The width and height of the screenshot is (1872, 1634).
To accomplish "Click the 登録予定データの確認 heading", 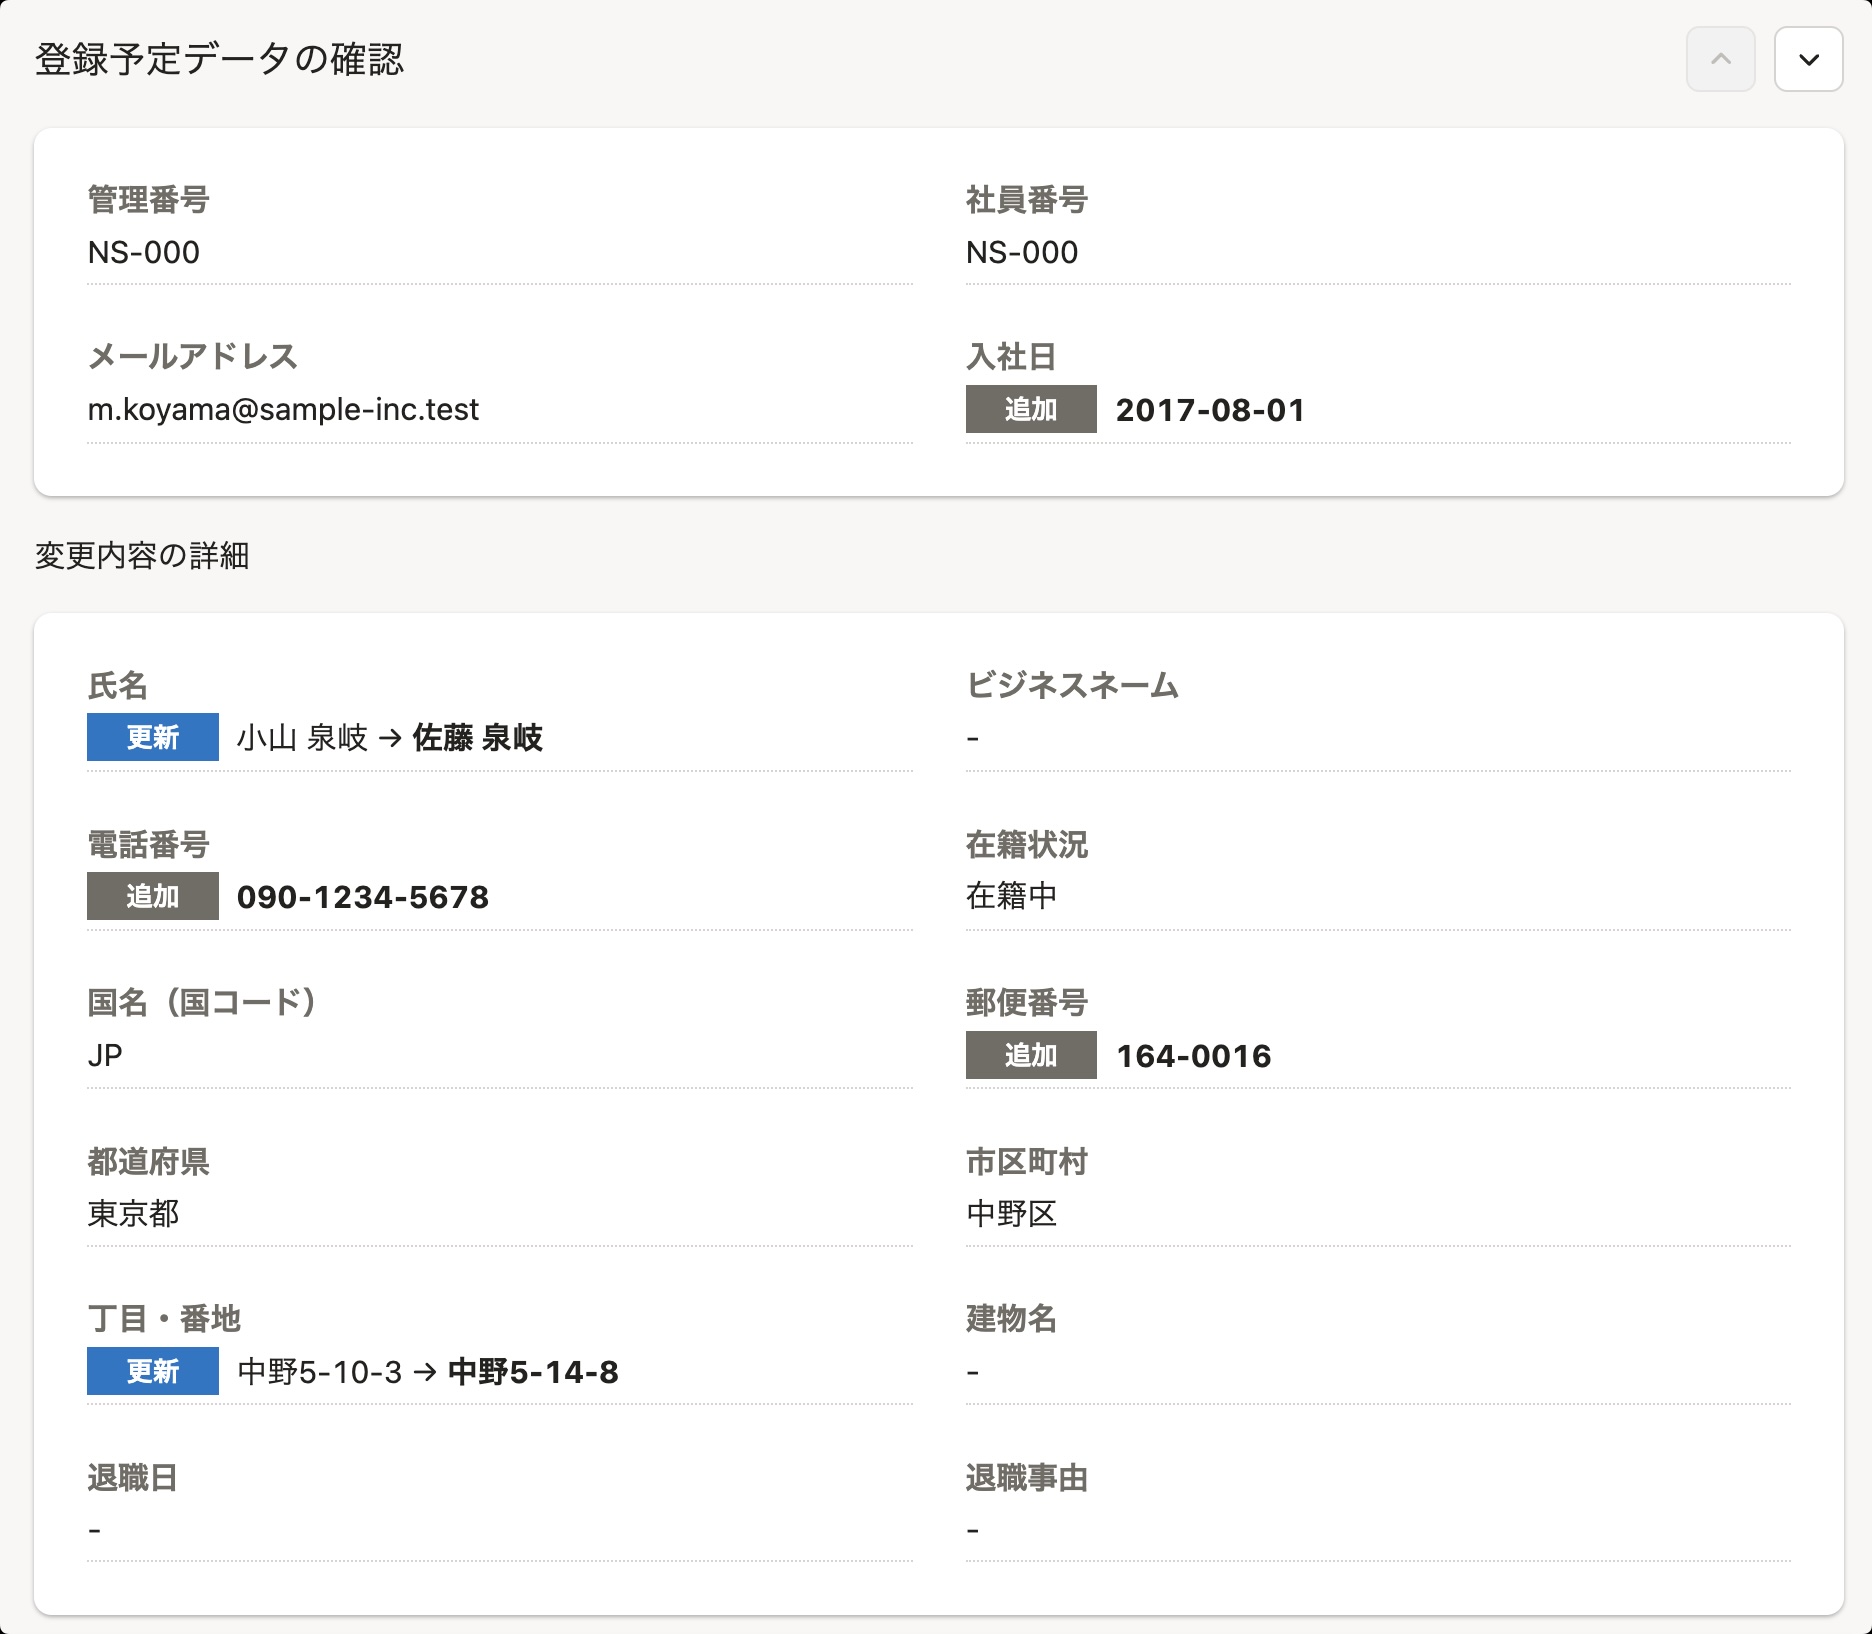I will pos(219,60).
